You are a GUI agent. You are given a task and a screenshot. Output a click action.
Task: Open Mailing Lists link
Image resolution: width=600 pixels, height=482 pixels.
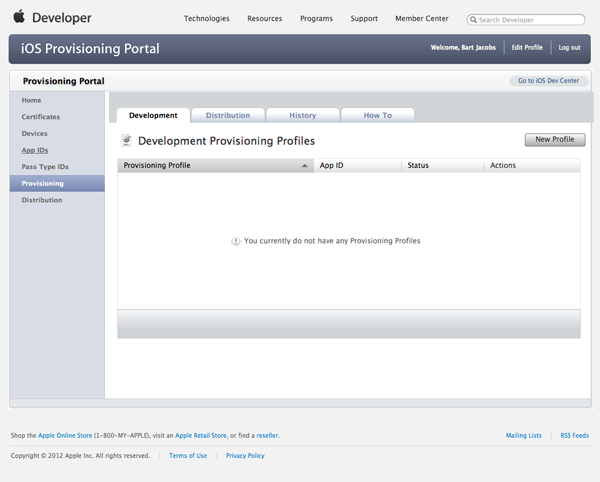[x=523, y=435]
